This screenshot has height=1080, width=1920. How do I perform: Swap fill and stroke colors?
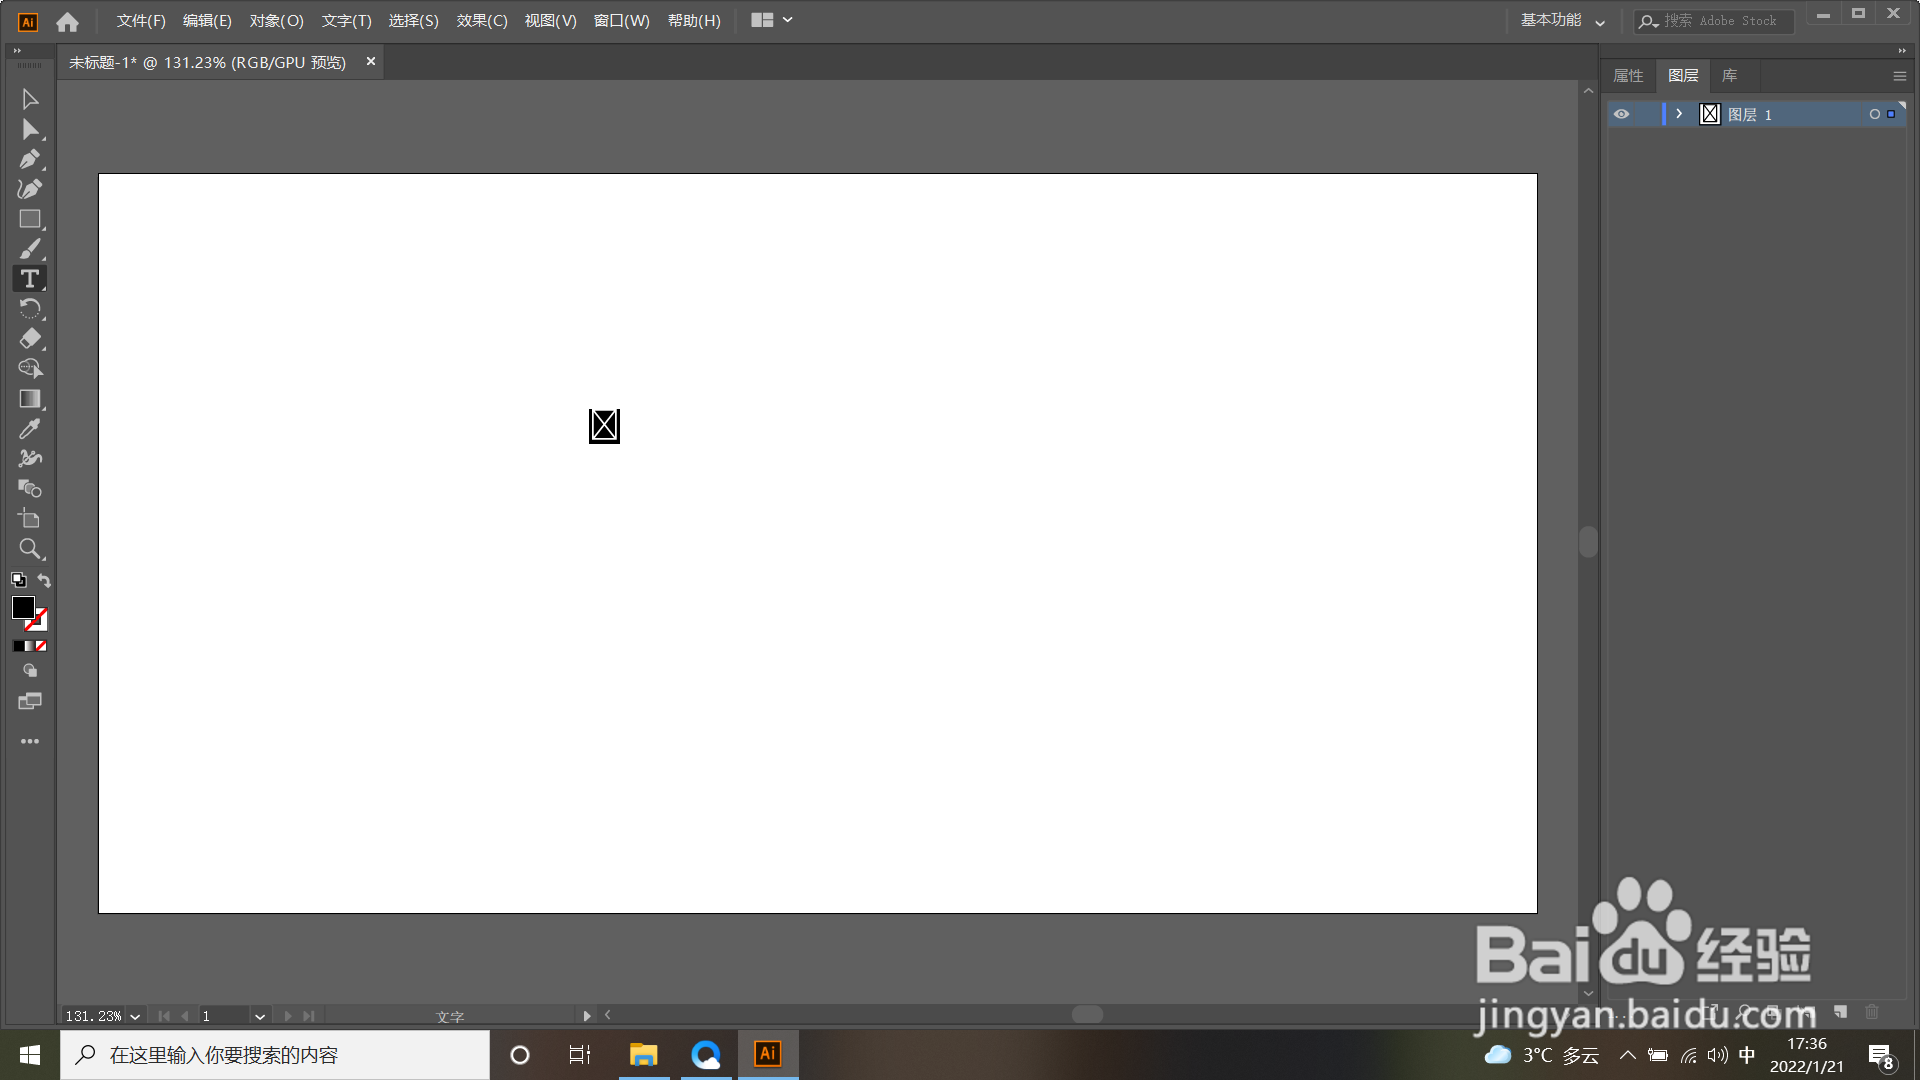[x=44, y=580]
